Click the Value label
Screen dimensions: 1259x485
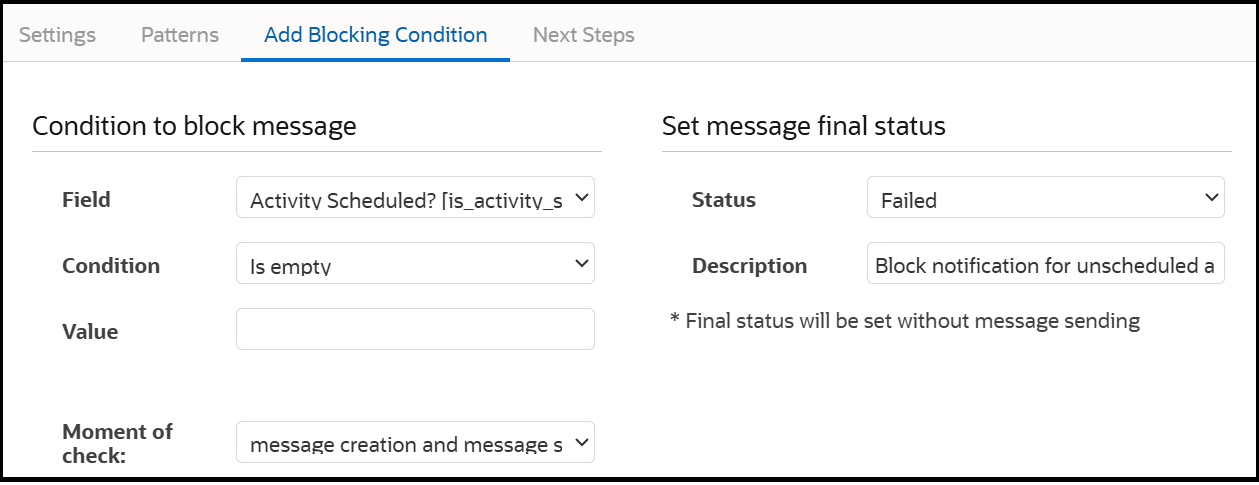pyautogui.click(x=90, y=332)
